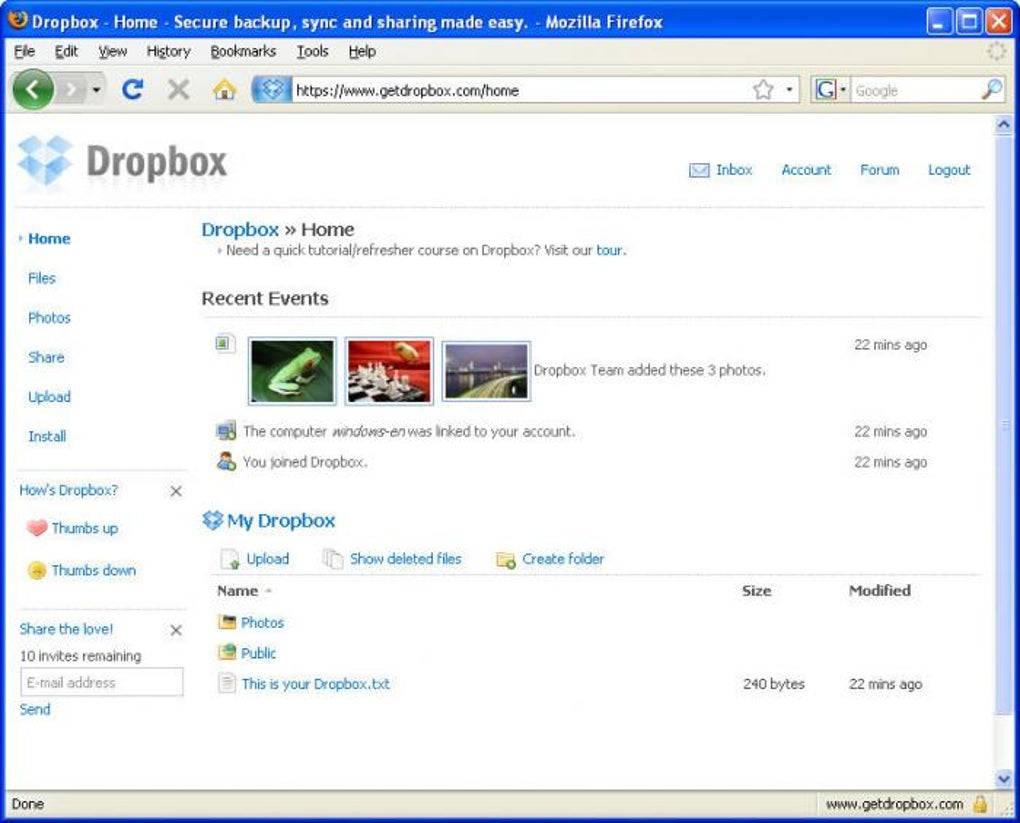The image size is (1020, 823).
Task: Go to the browser home page icon
Action: (x=224, y=89)
